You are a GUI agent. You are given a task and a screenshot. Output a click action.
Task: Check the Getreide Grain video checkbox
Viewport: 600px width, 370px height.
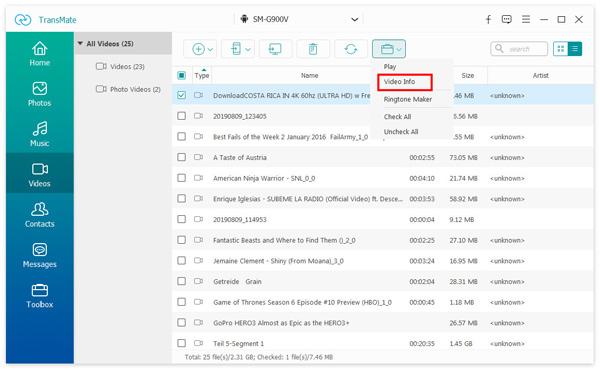pos(181,281)
